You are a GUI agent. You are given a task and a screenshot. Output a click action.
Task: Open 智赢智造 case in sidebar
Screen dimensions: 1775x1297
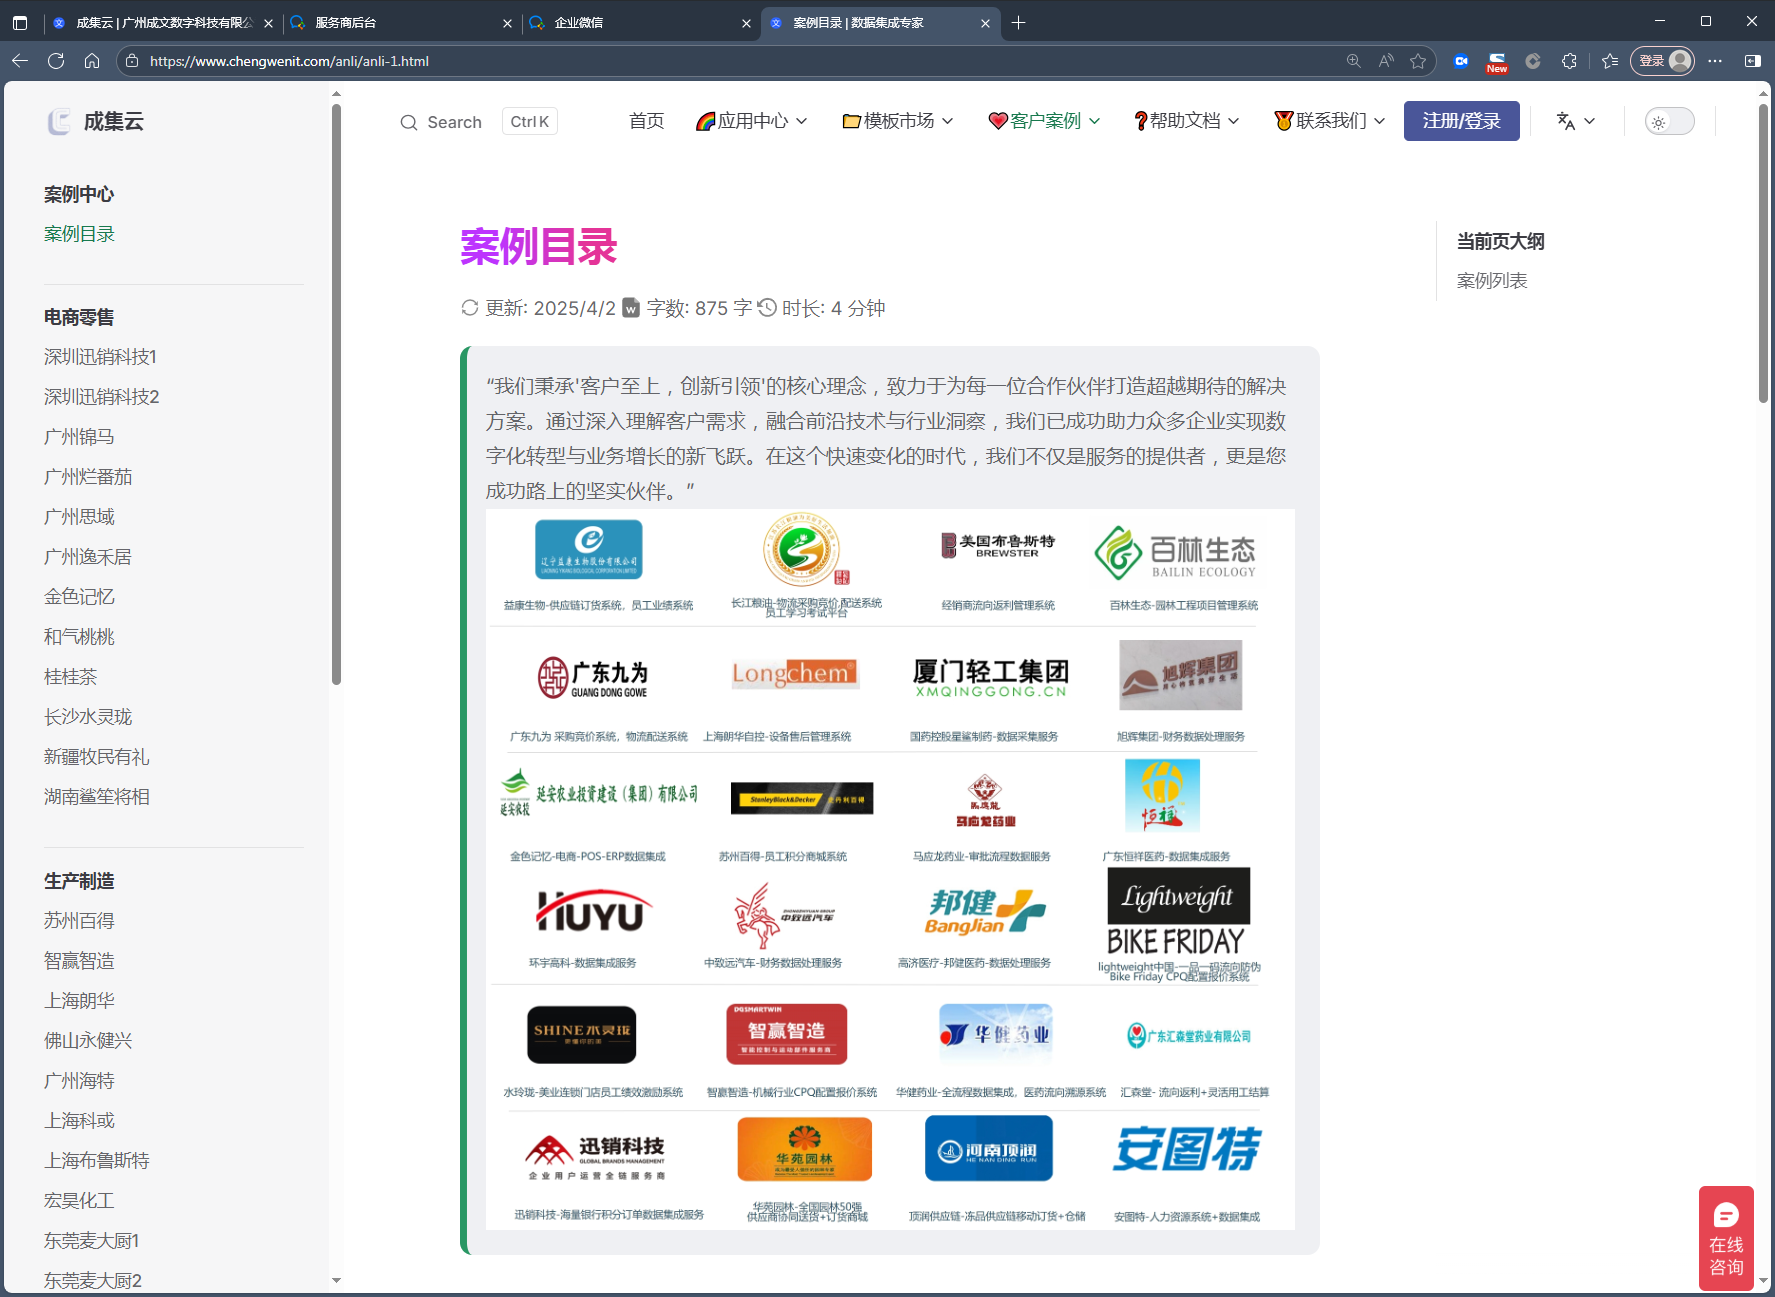tap(79, 961)
